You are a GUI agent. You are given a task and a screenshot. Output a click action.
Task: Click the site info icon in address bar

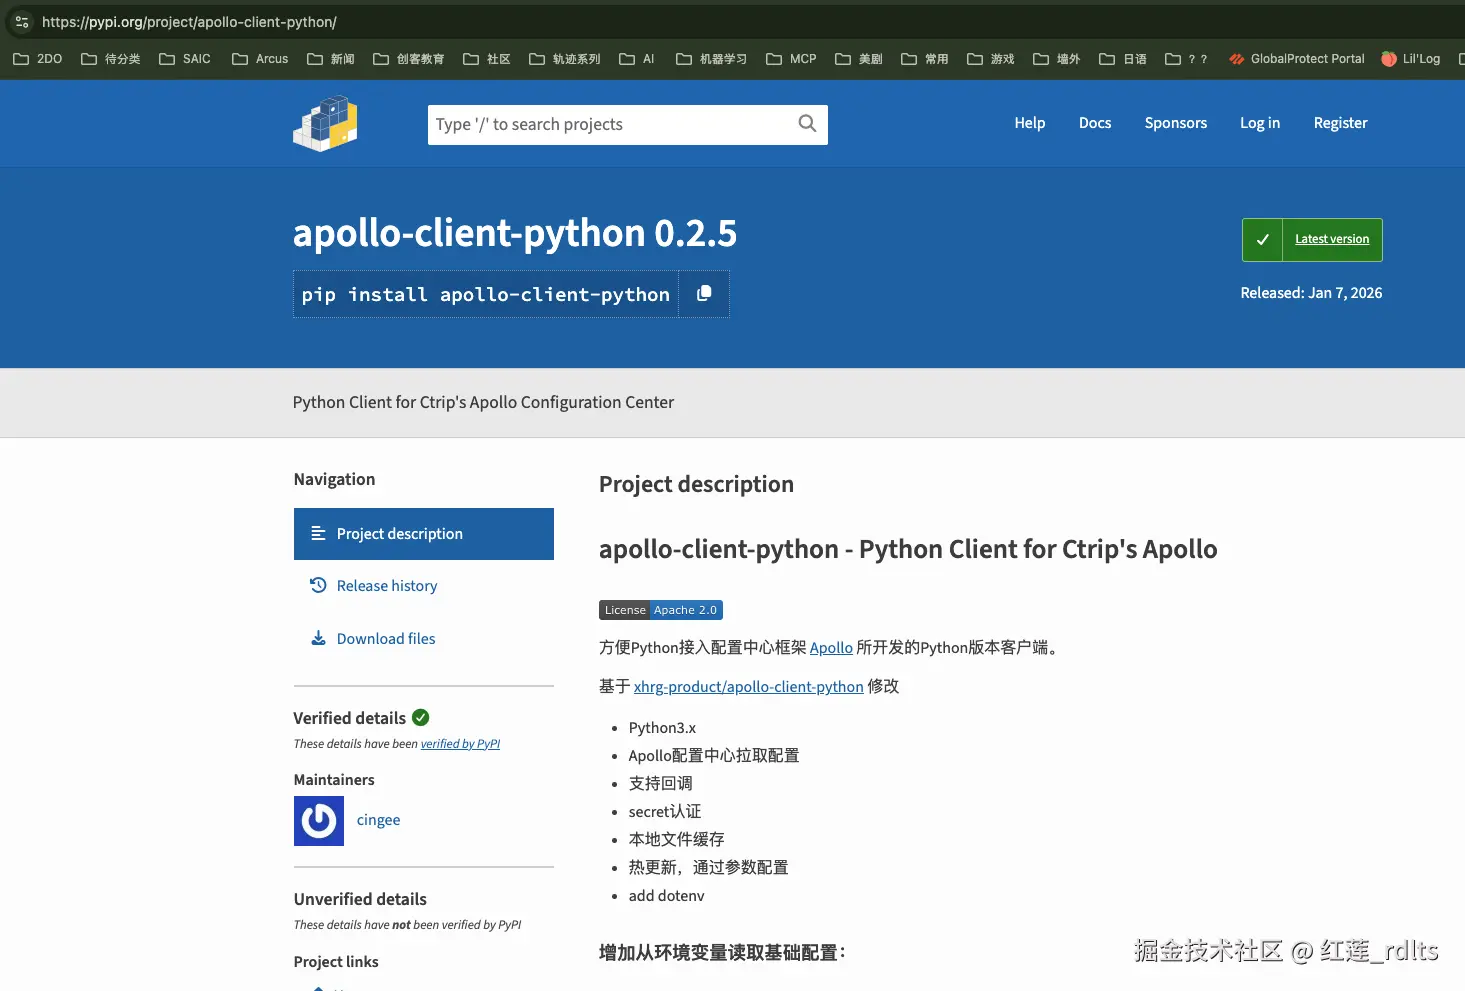[x=22, y=21]
